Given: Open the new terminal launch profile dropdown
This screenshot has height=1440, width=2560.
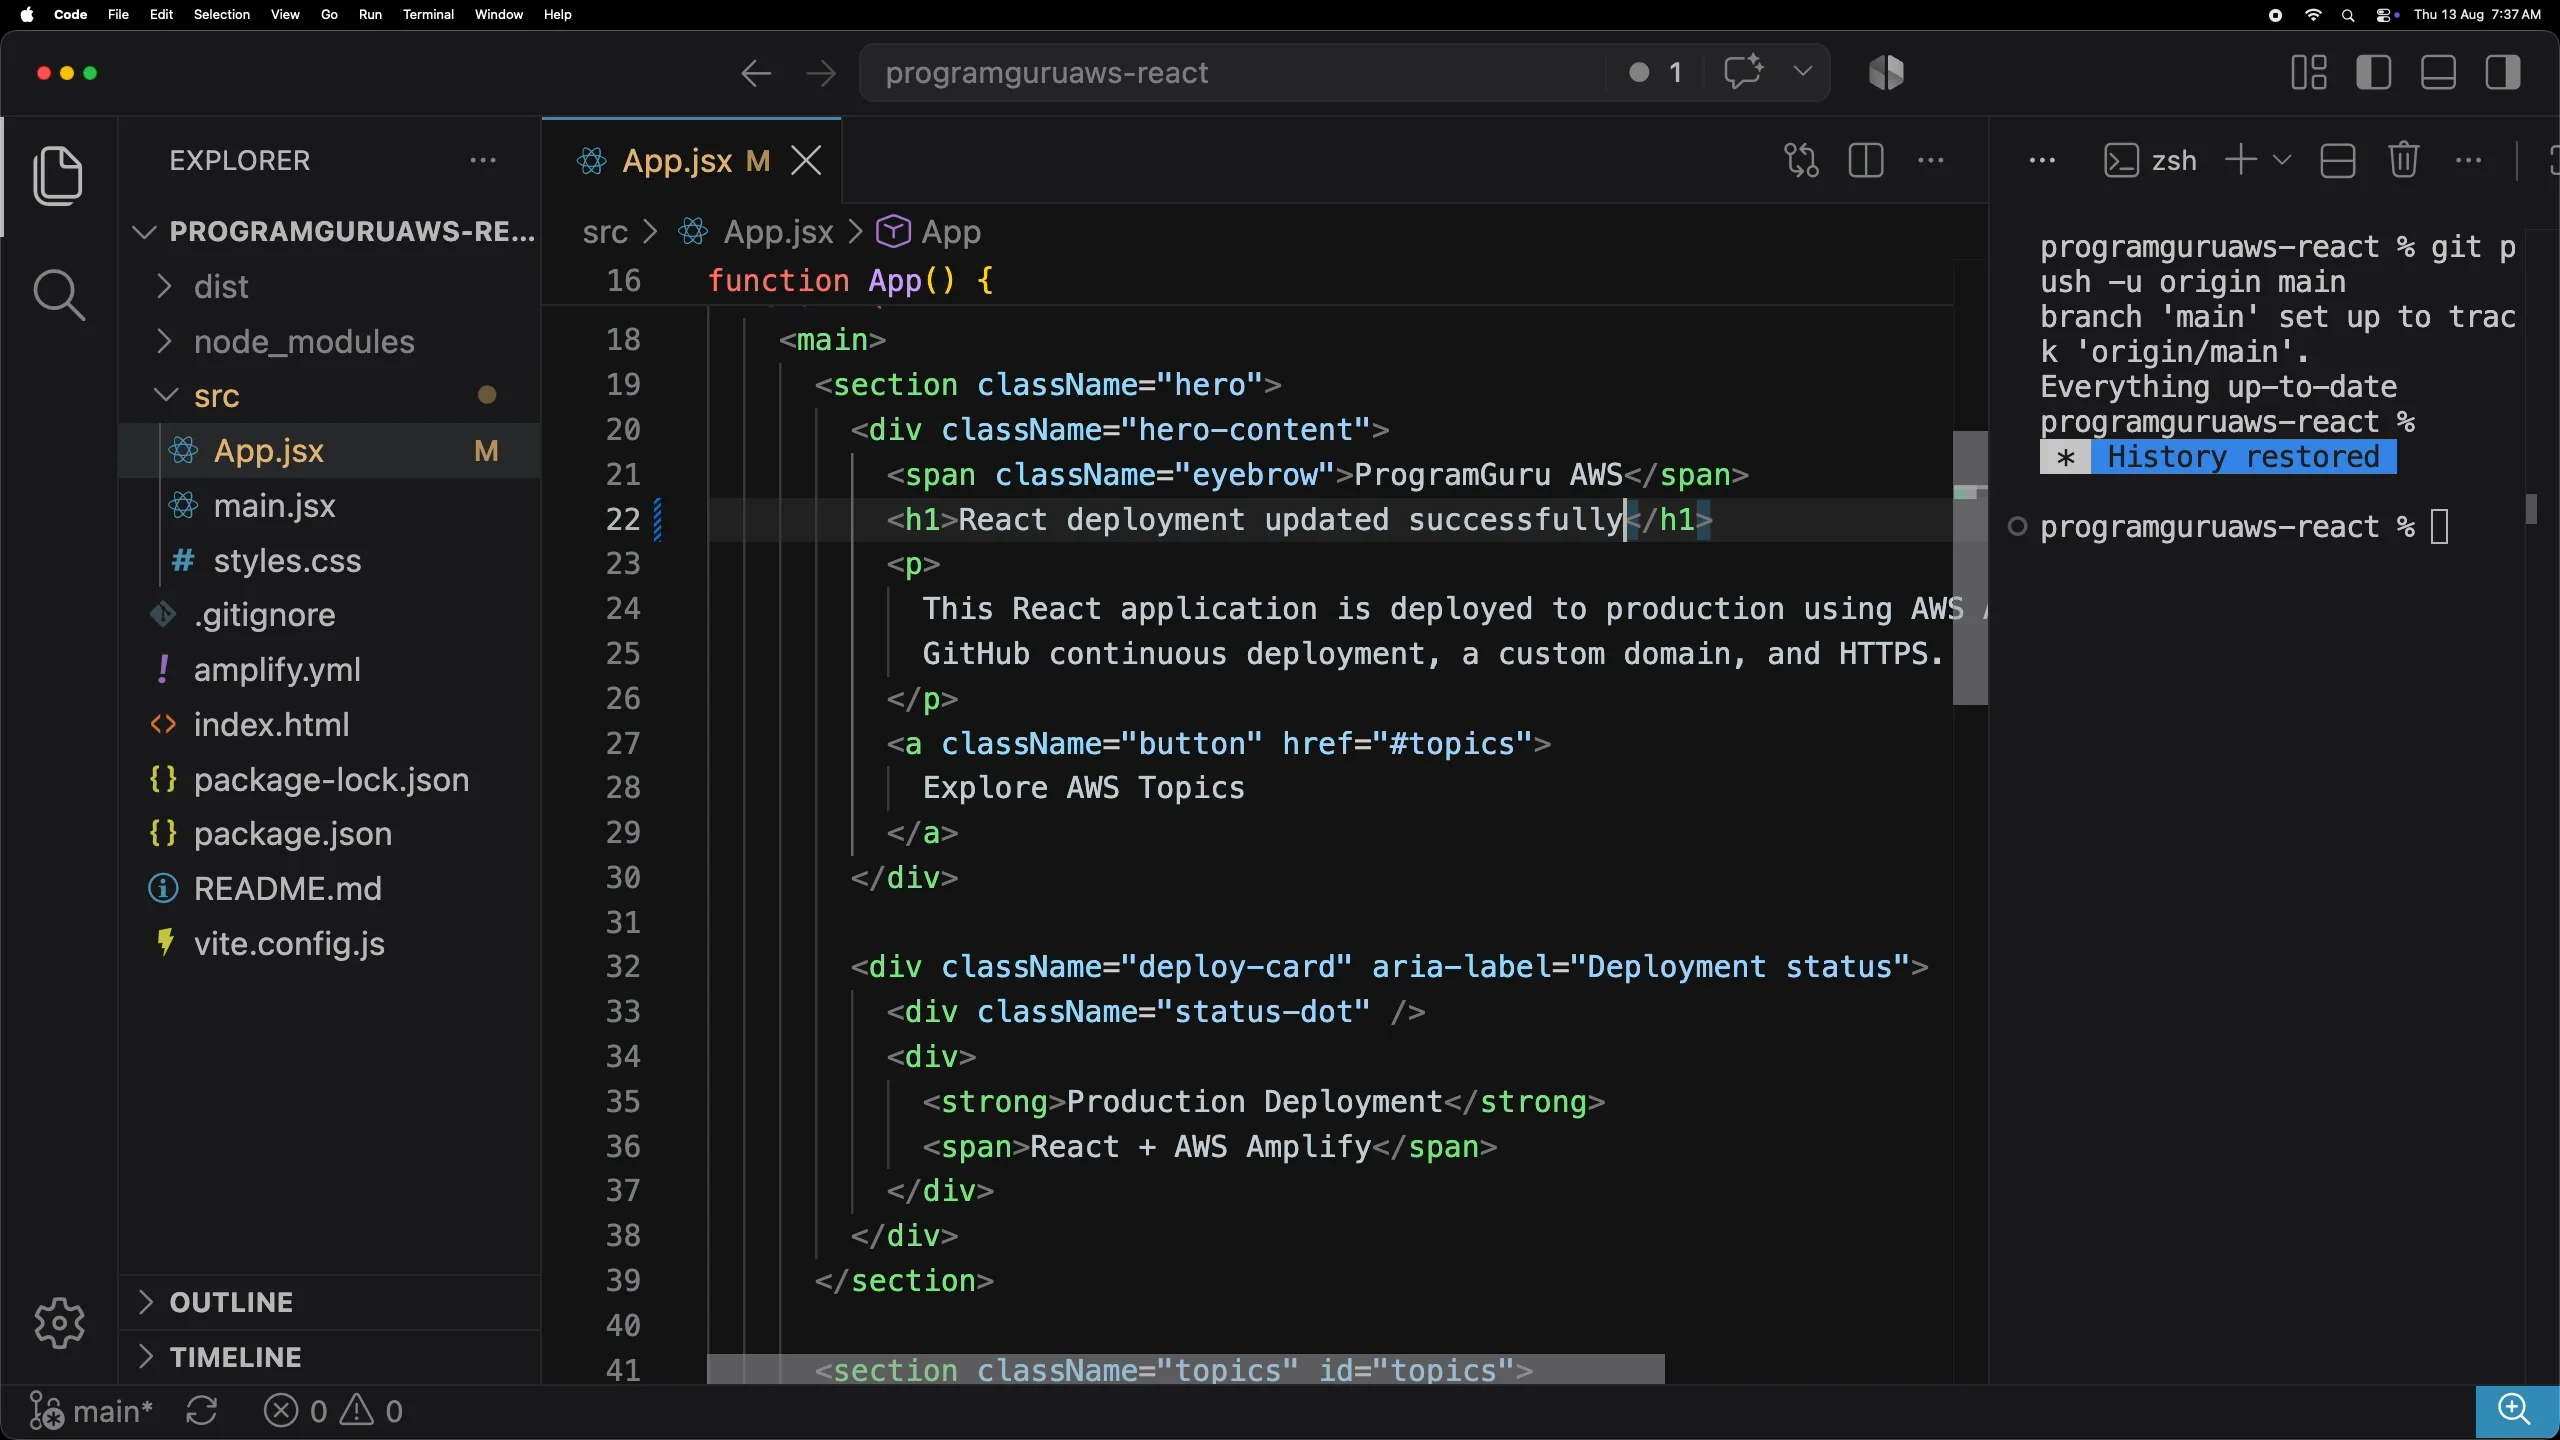Looking at the screenshot, I should point(2282,160).
